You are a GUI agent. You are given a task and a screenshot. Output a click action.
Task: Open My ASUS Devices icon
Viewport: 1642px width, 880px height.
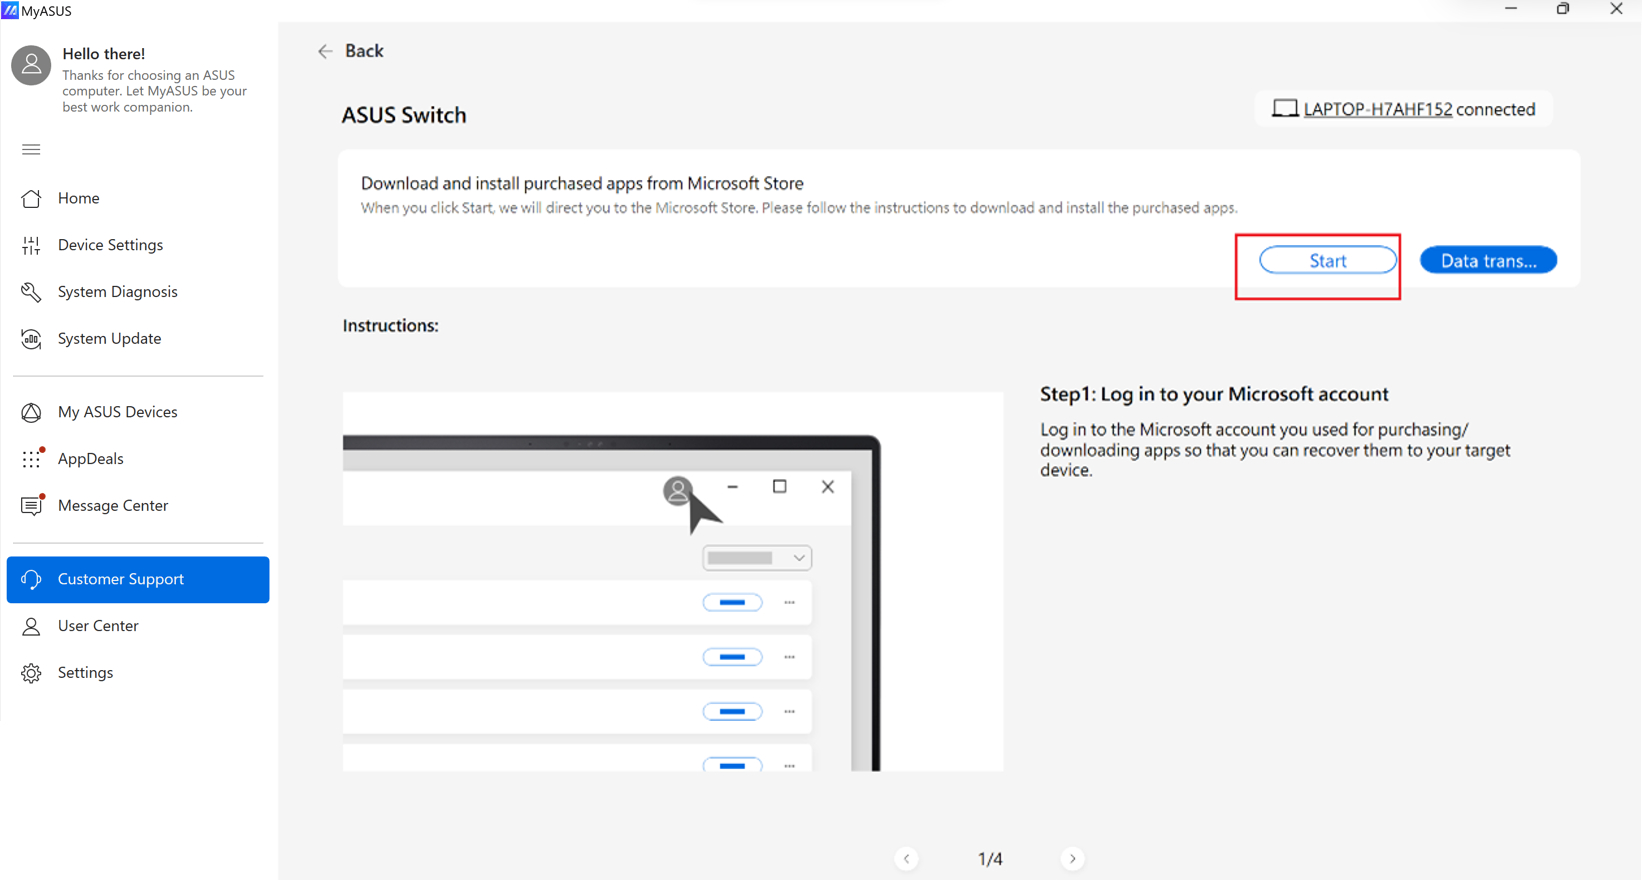[x=31, y=412]
